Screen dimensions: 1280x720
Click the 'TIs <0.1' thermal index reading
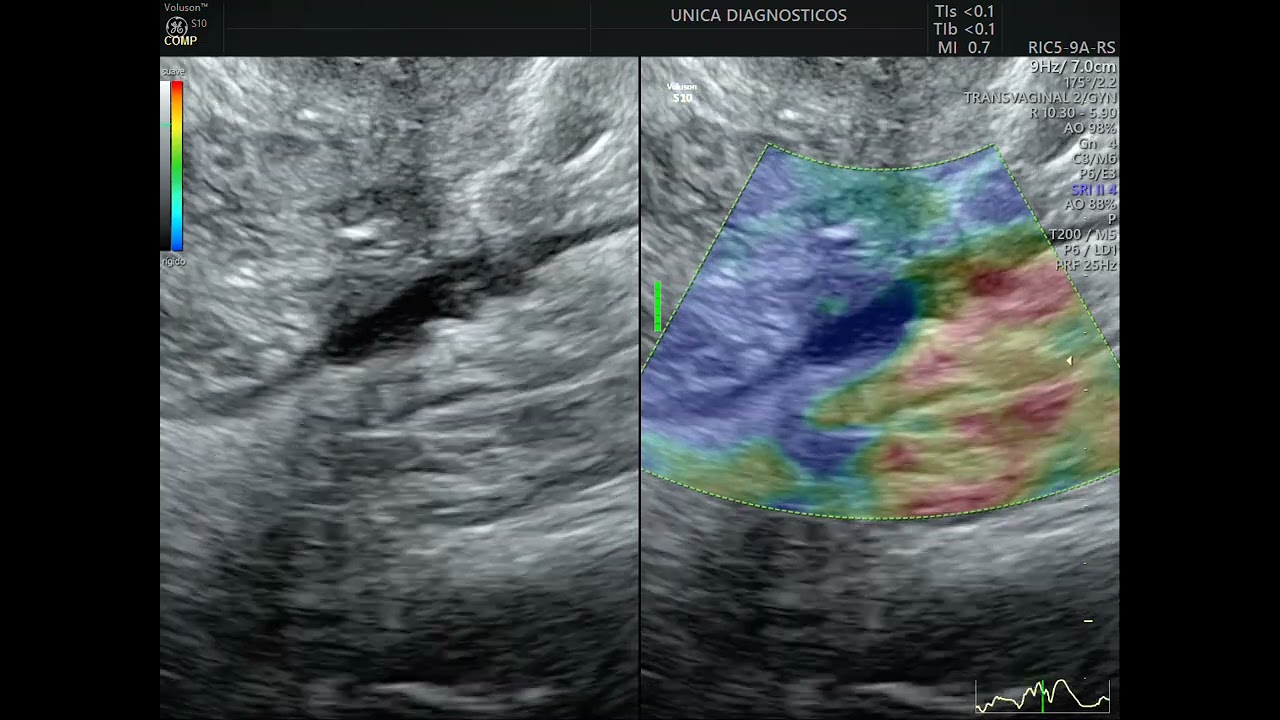tap(964, 12)
